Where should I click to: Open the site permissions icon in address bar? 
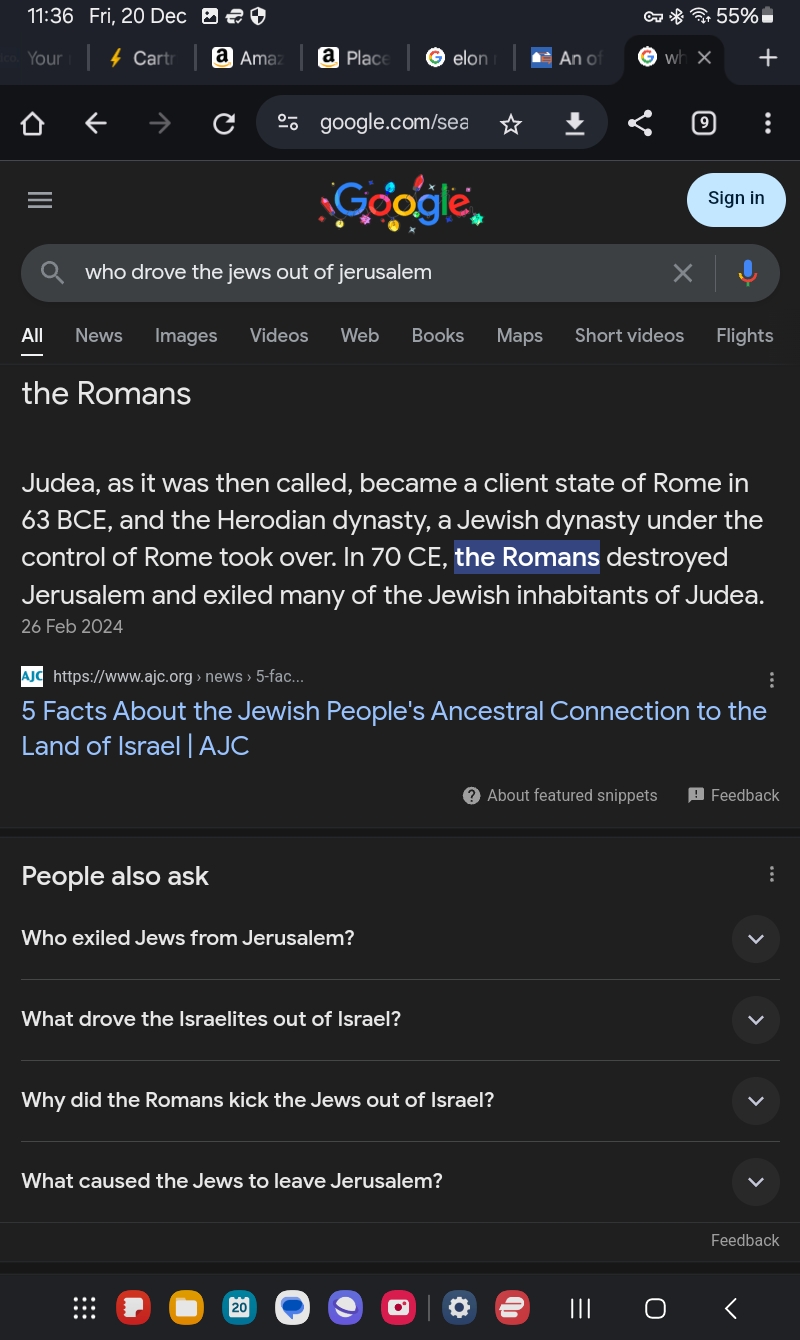pyautogui.click(x=288, y=122)
